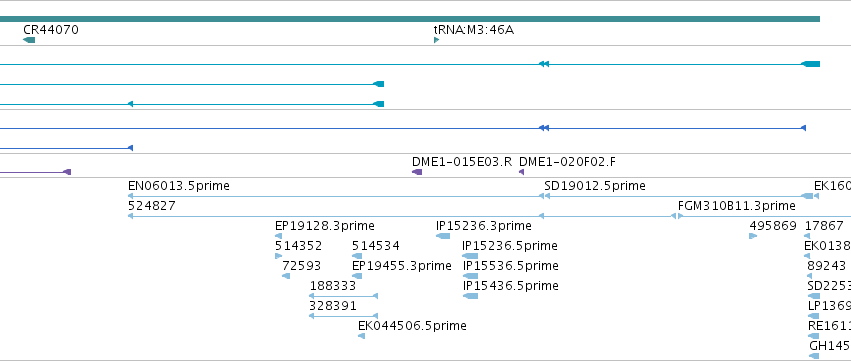This screenshot has width=851, height=361.
Task: Select the 514534 EST feature glyph
Action: (357, 256)
